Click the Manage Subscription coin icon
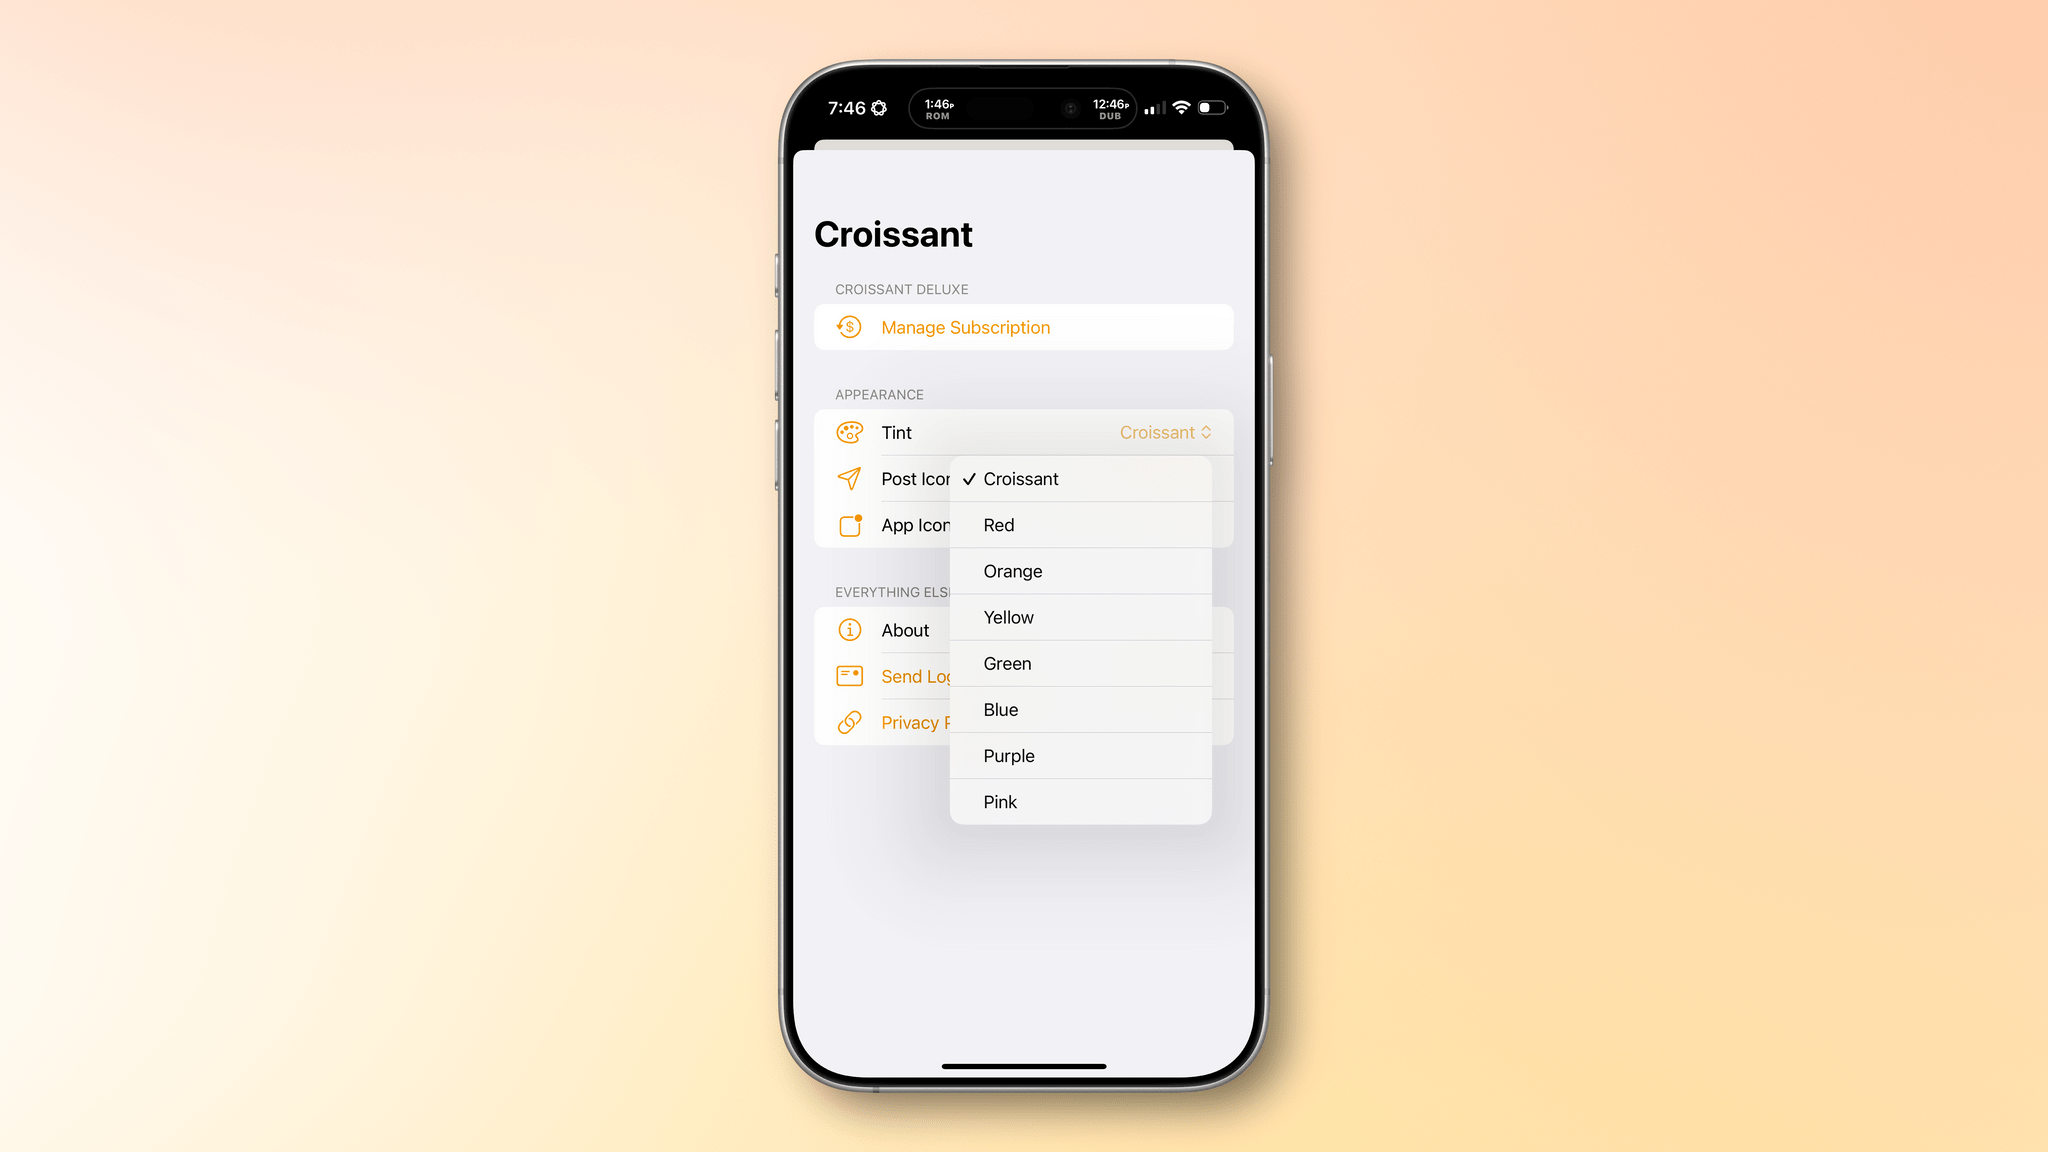 point(850,326)
